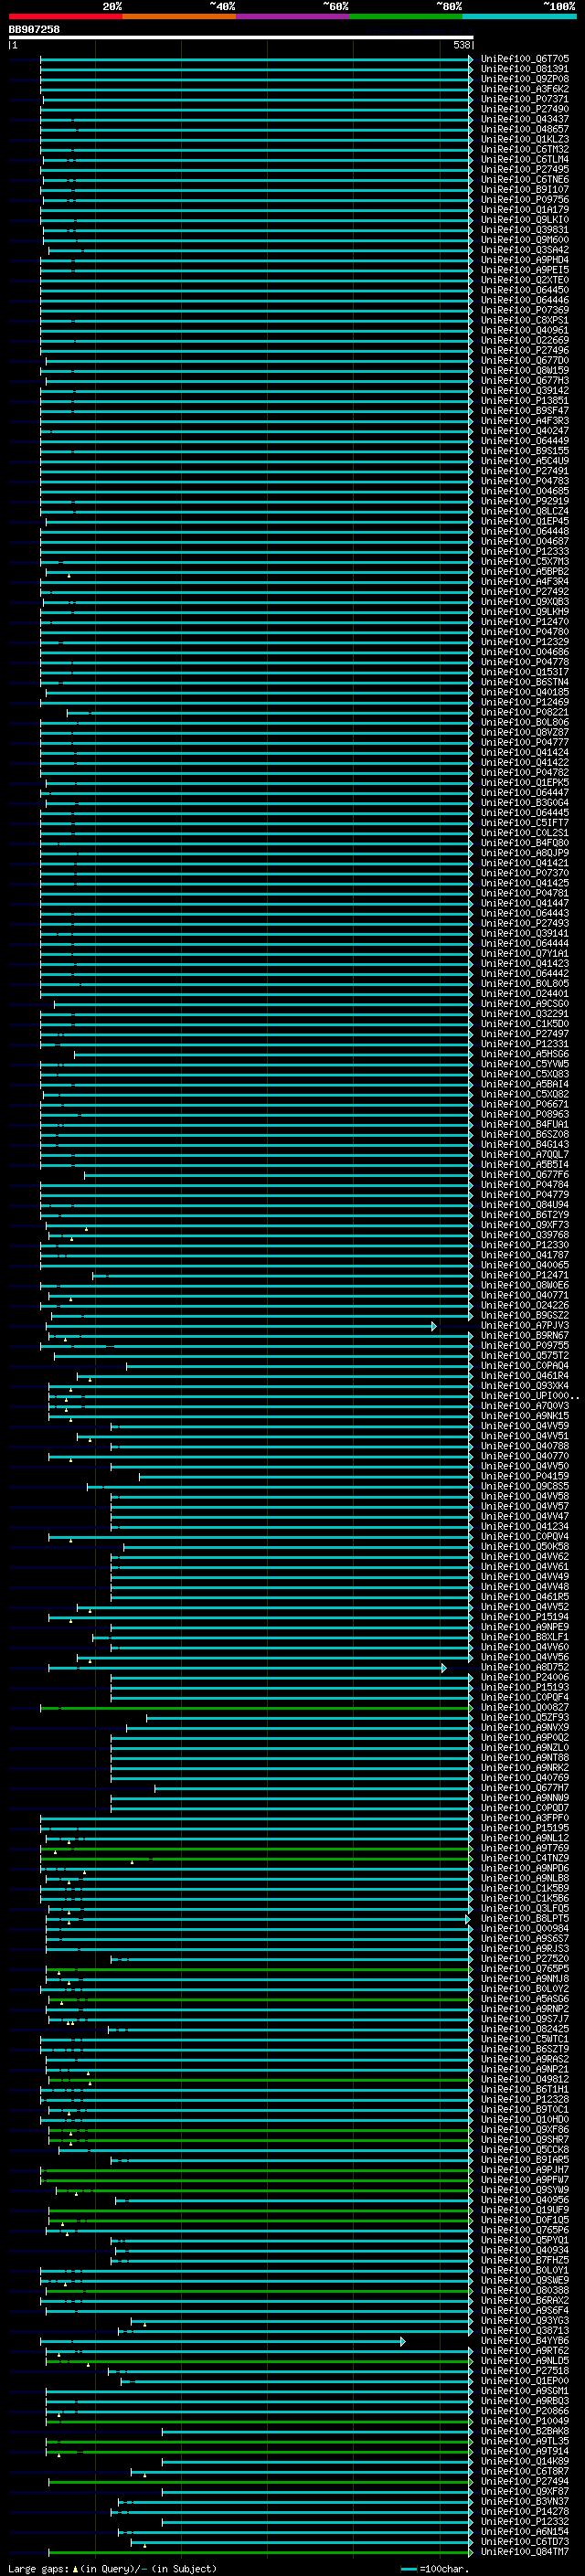Select UniRef100_P13851 entry
This screenshot has width=585, height=2576.
coord(524,401)
